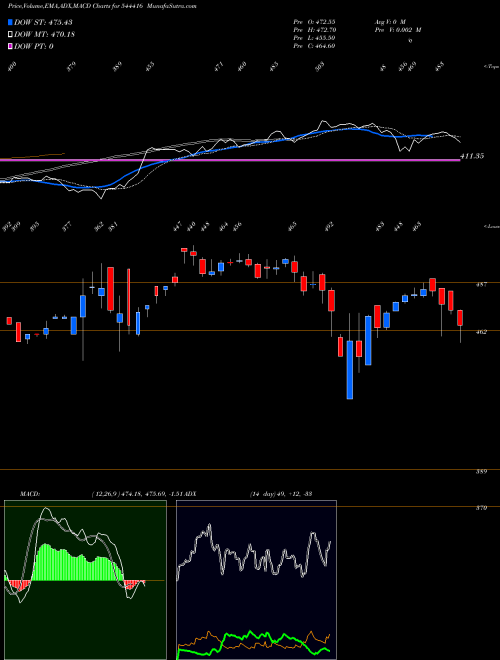This screenshot has width=500, height=660.
Task: Open the green MACD histogram panel
Action: coord(85,580)
